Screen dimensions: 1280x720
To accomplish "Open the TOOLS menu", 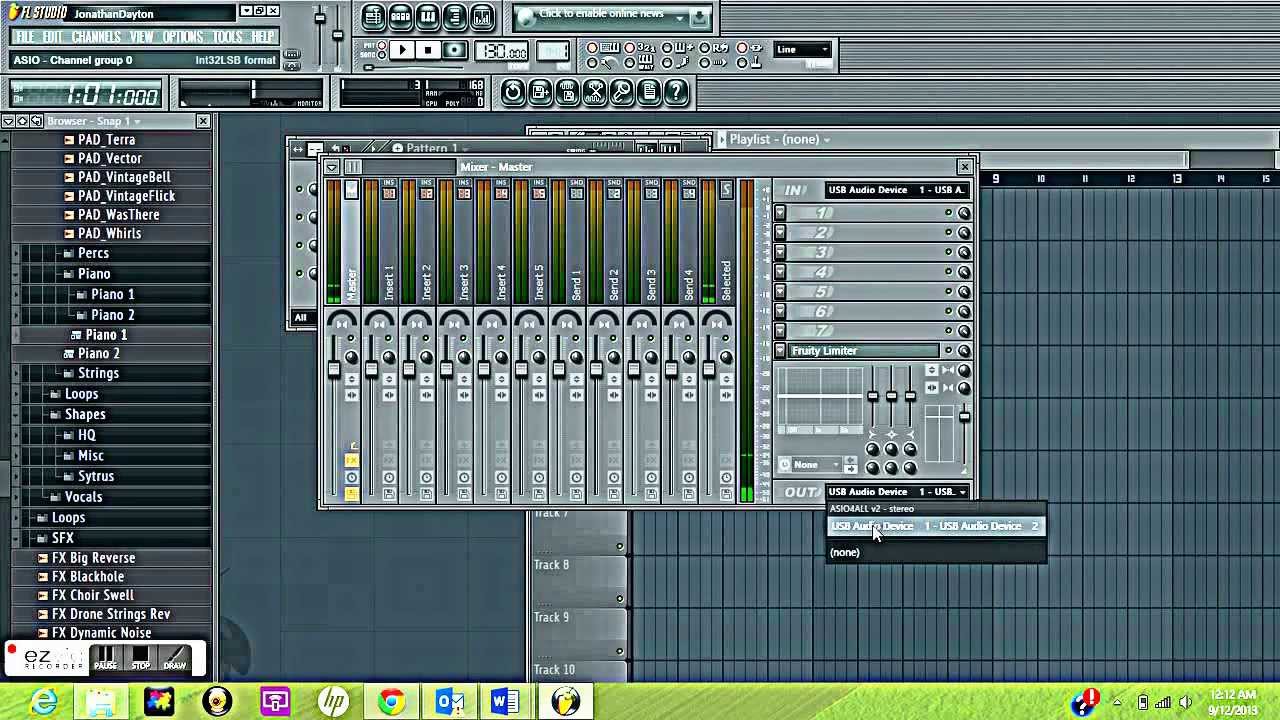I will (x=228, y=37).
